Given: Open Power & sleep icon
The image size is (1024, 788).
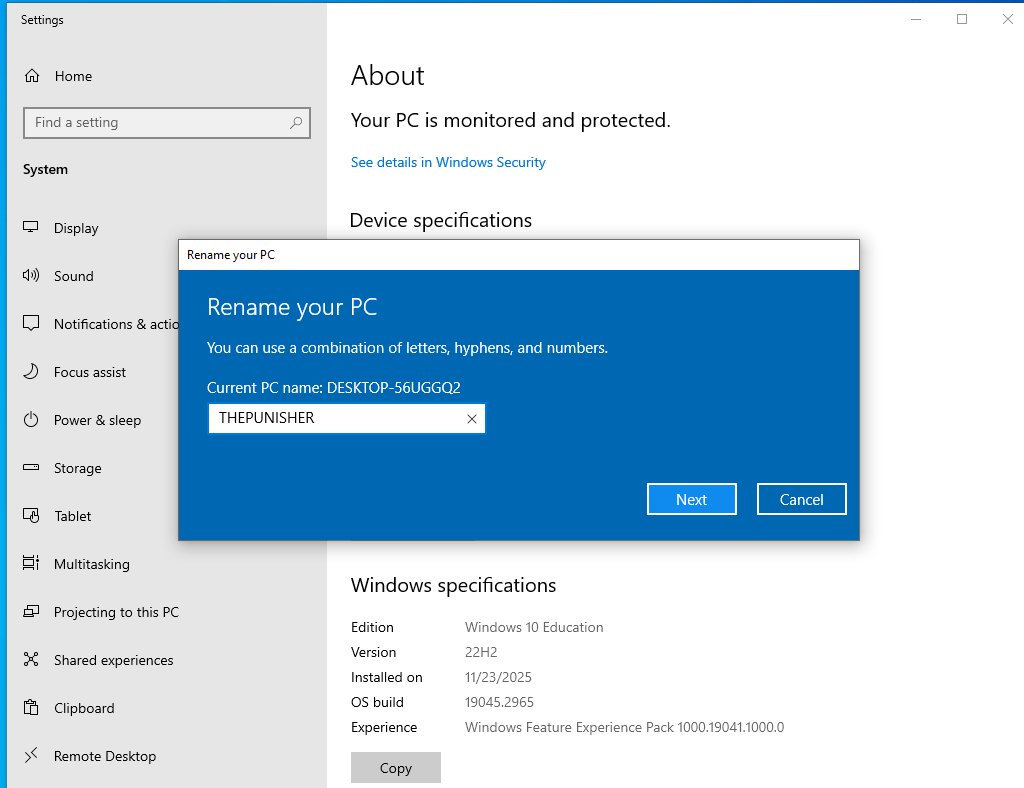Looking at the screenshot, I should coord(31,420).
